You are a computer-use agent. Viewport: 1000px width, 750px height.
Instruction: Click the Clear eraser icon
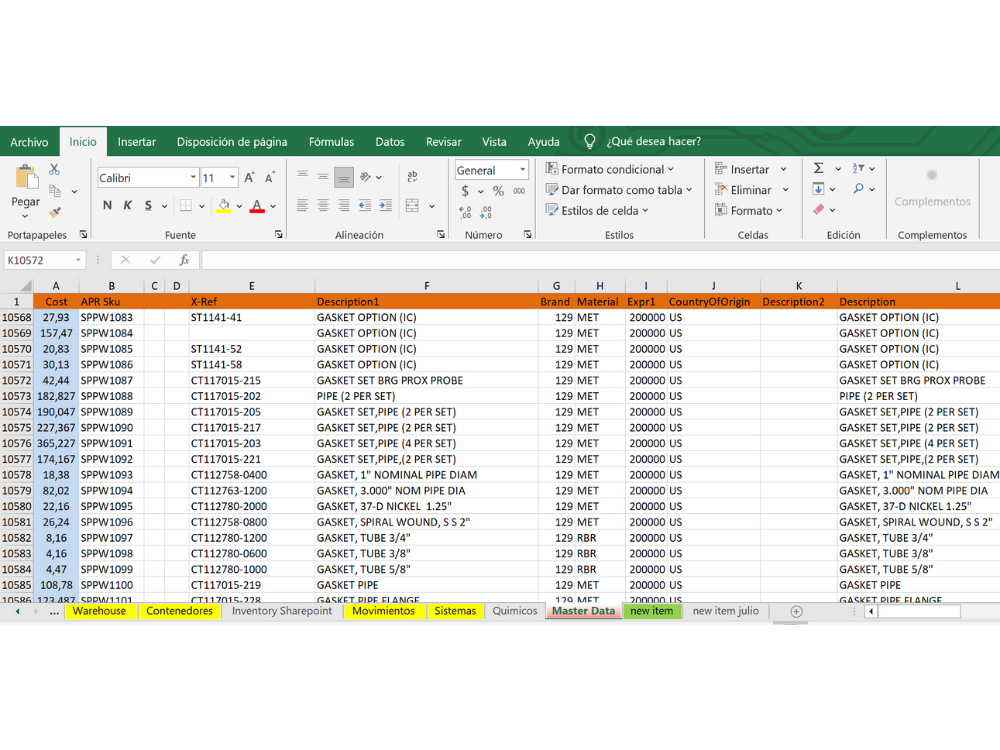tap(819, 209)
